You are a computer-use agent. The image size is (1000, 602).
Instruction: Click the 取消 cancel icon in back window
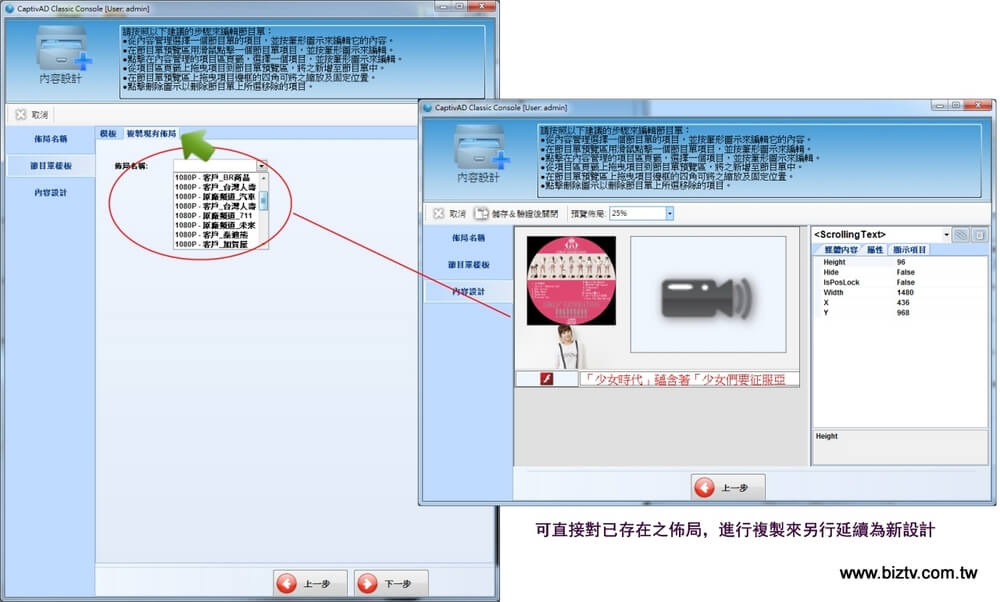[21, 115]
